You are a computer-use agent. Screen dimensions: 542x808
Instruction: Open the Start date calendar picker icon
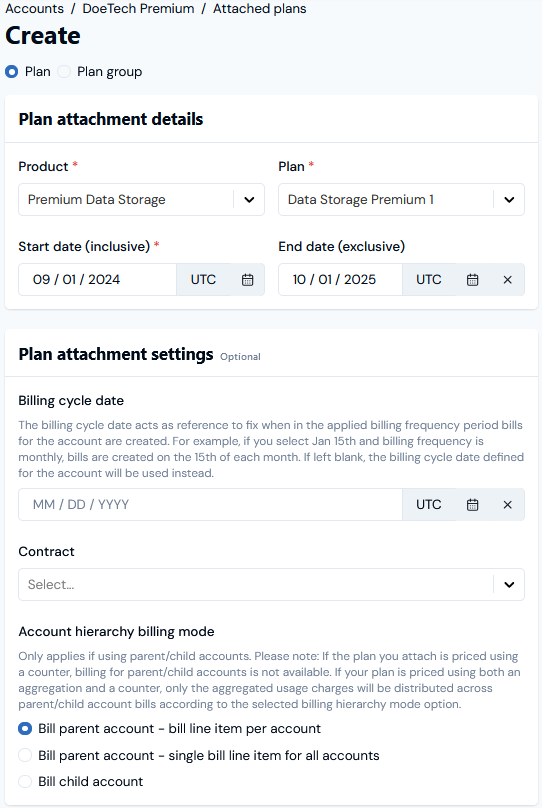[248, 280]
